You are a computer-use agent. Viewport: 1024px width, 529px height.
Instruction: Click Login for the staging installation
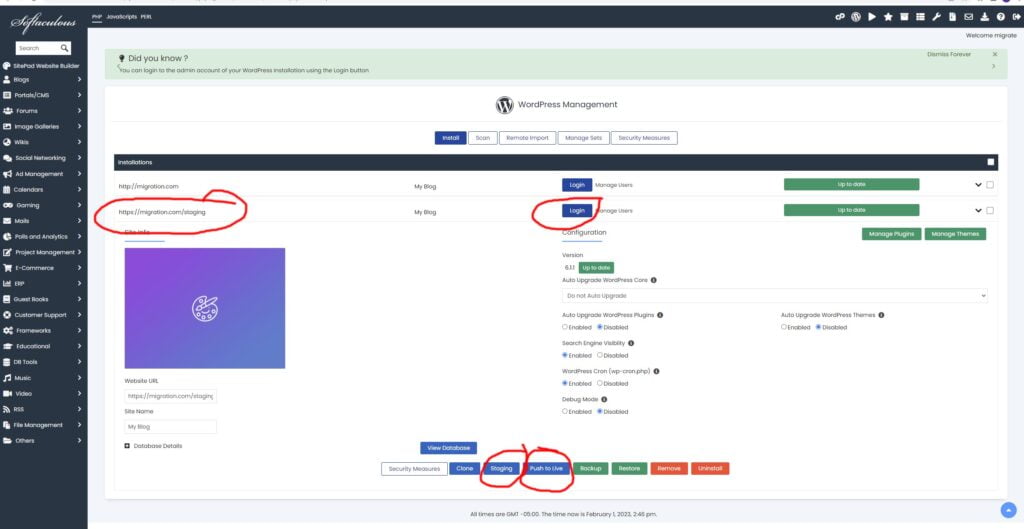[x=577, y=210]
